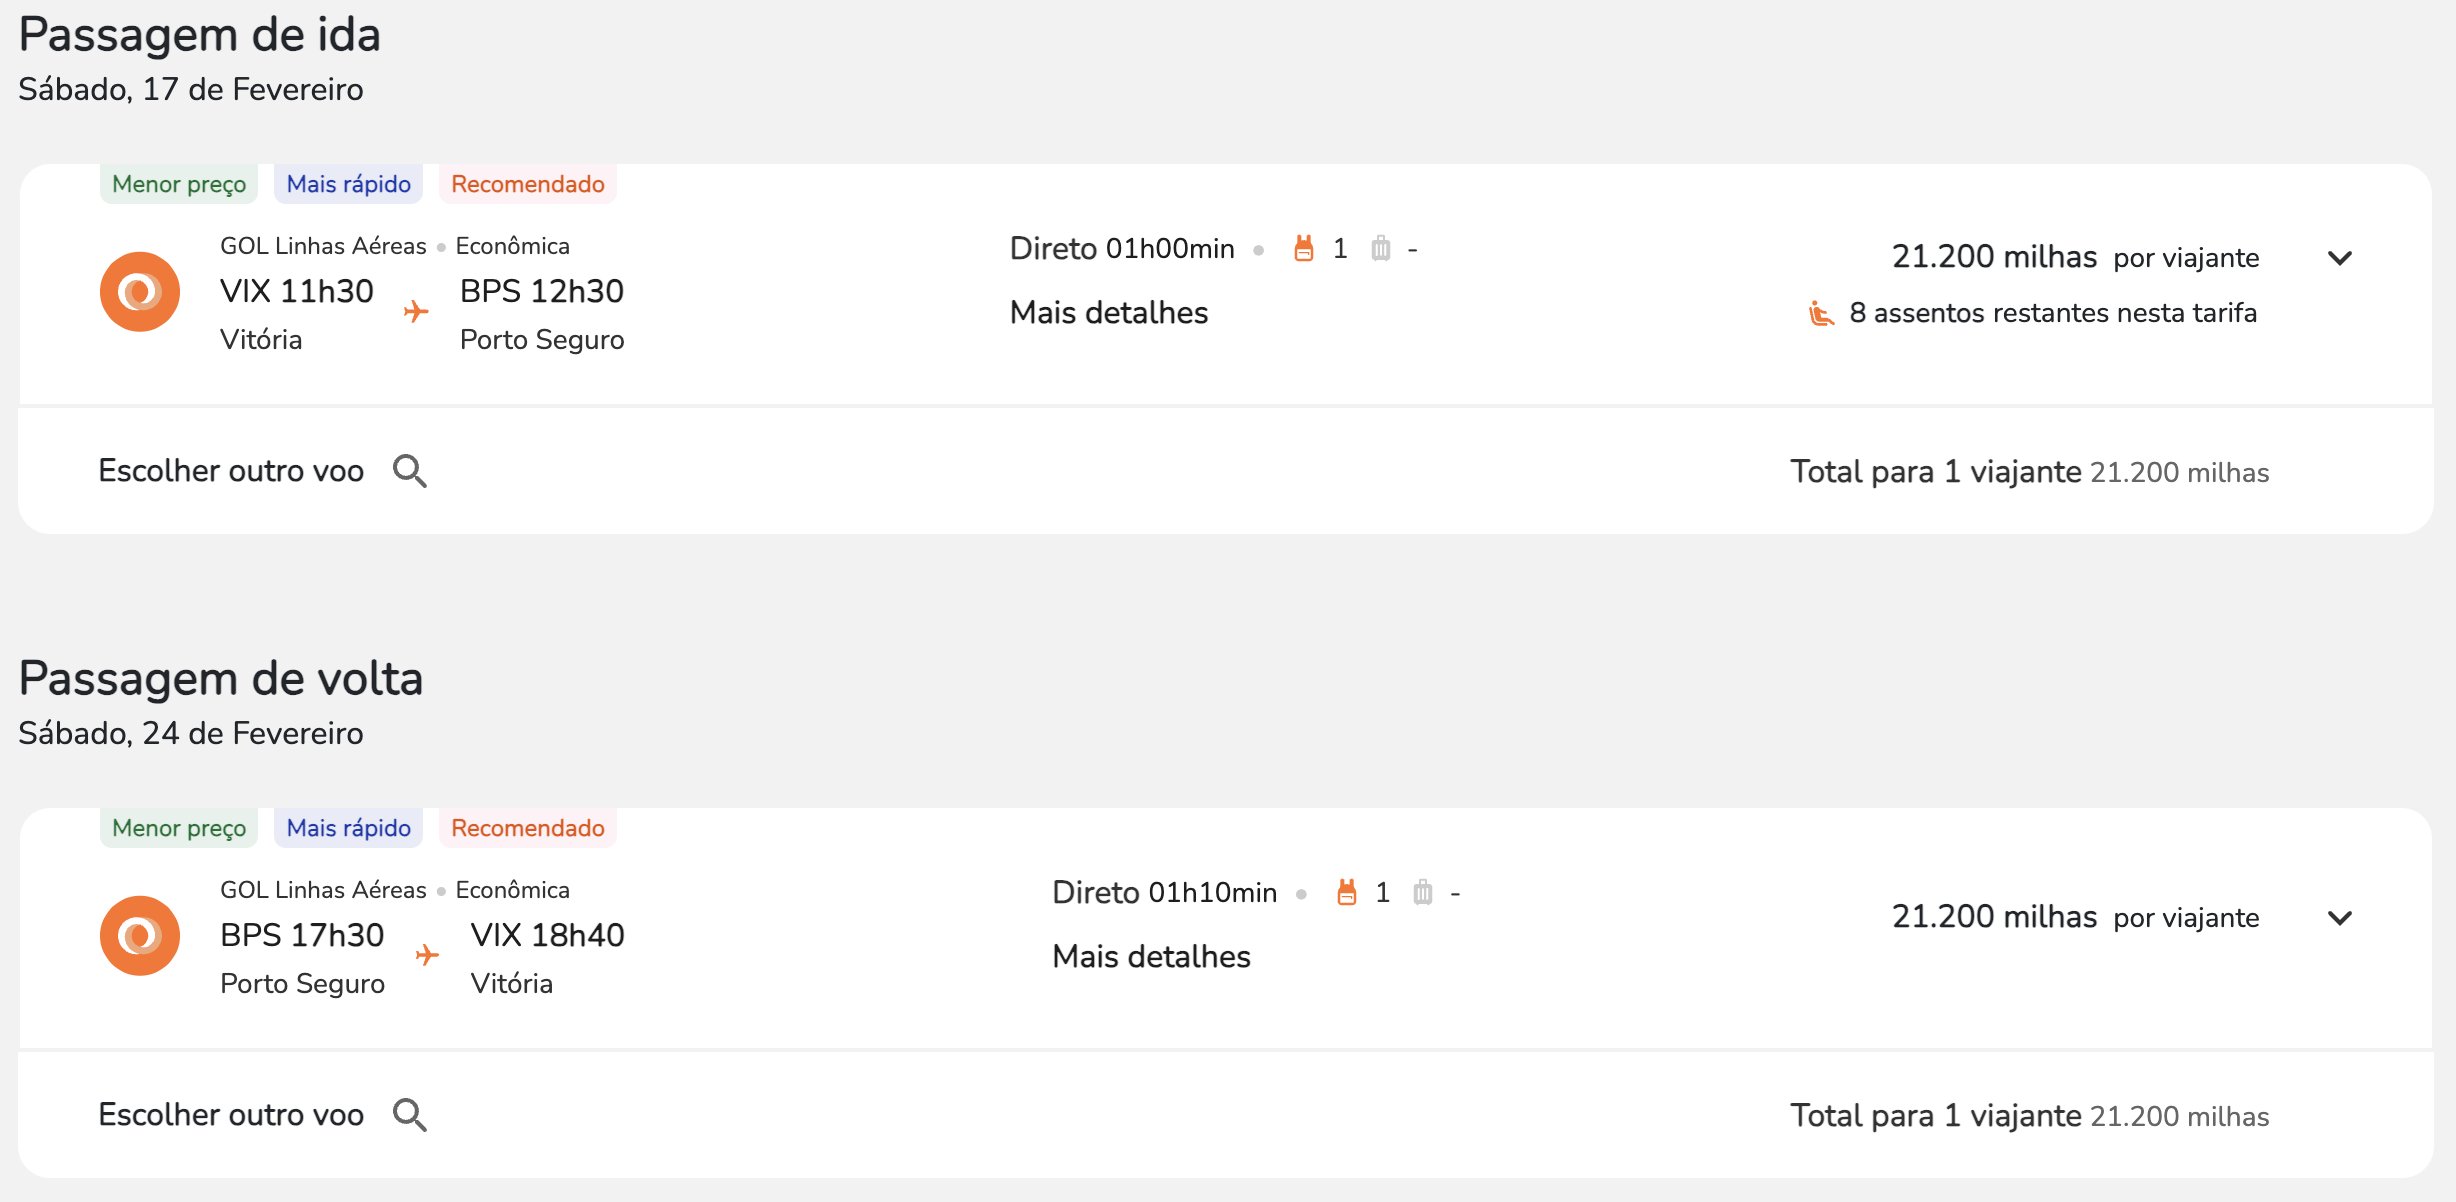Click the GOL airline logo on outbound flight
This screenshot has height=1202, width=2456.
click(x=140, y=292)
